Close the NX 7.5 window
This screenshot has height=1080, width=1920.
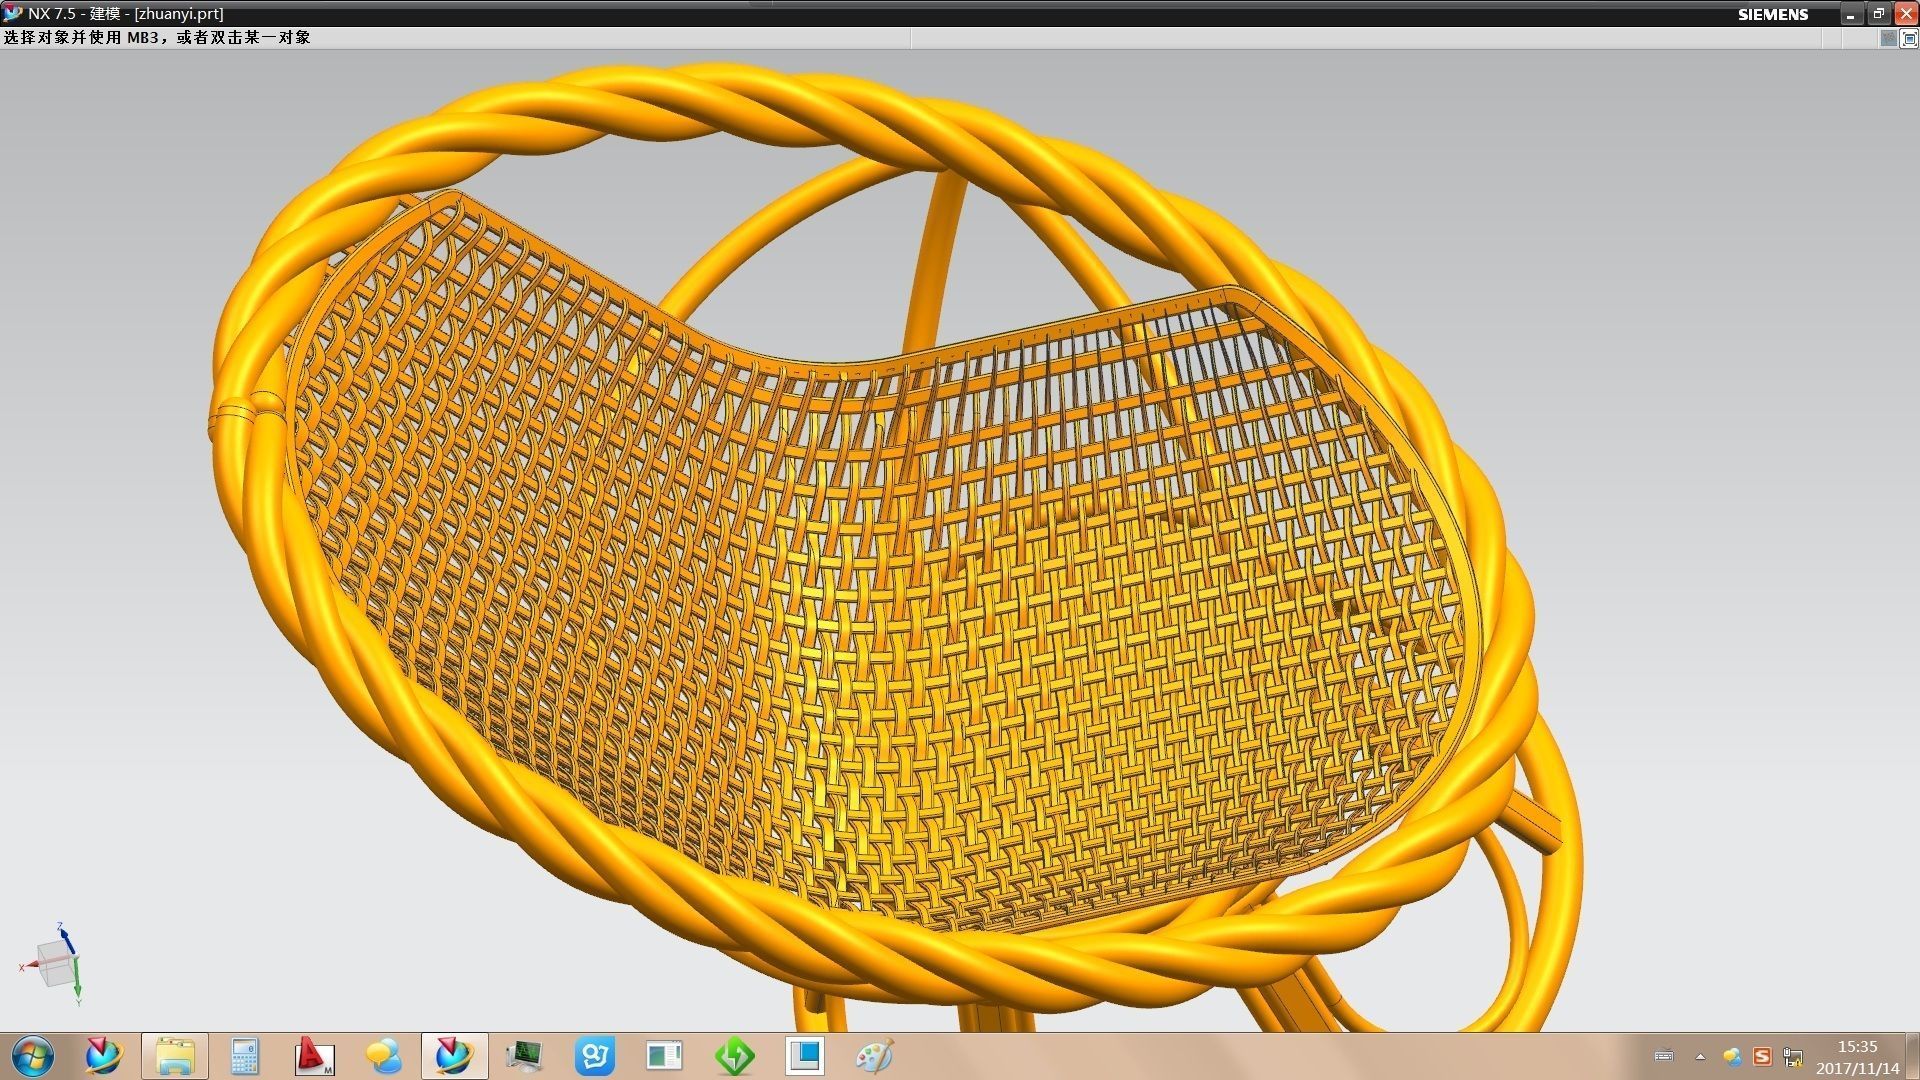[1906, 14]
